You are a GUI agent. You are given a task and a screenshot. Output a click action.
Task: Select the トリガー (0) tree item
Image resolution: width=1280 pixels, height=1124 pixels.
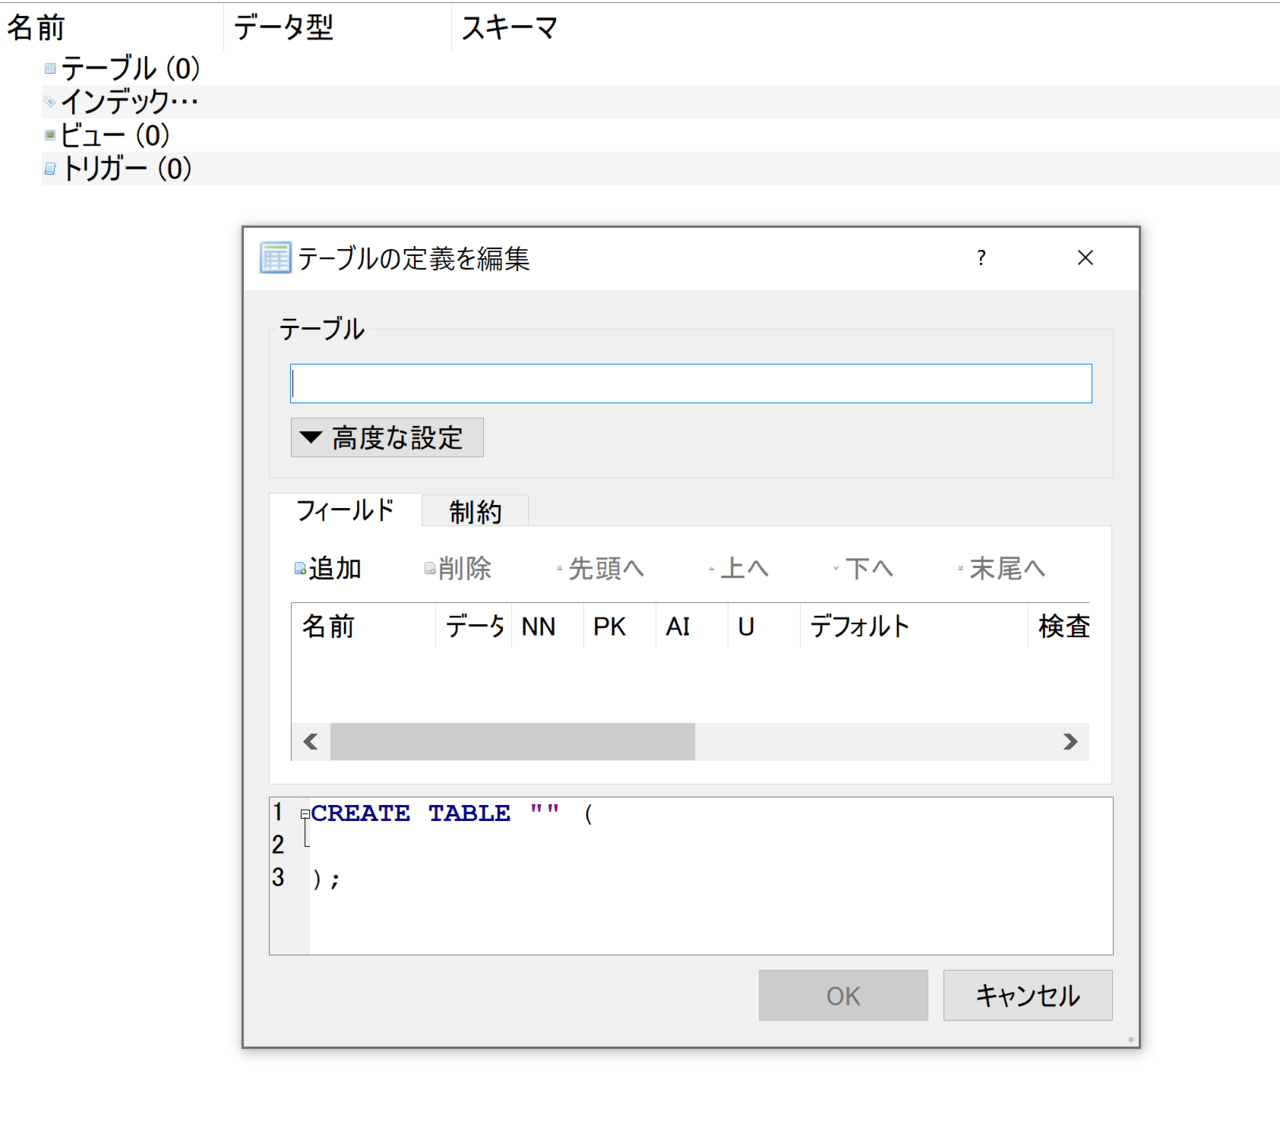click(127, 169)
